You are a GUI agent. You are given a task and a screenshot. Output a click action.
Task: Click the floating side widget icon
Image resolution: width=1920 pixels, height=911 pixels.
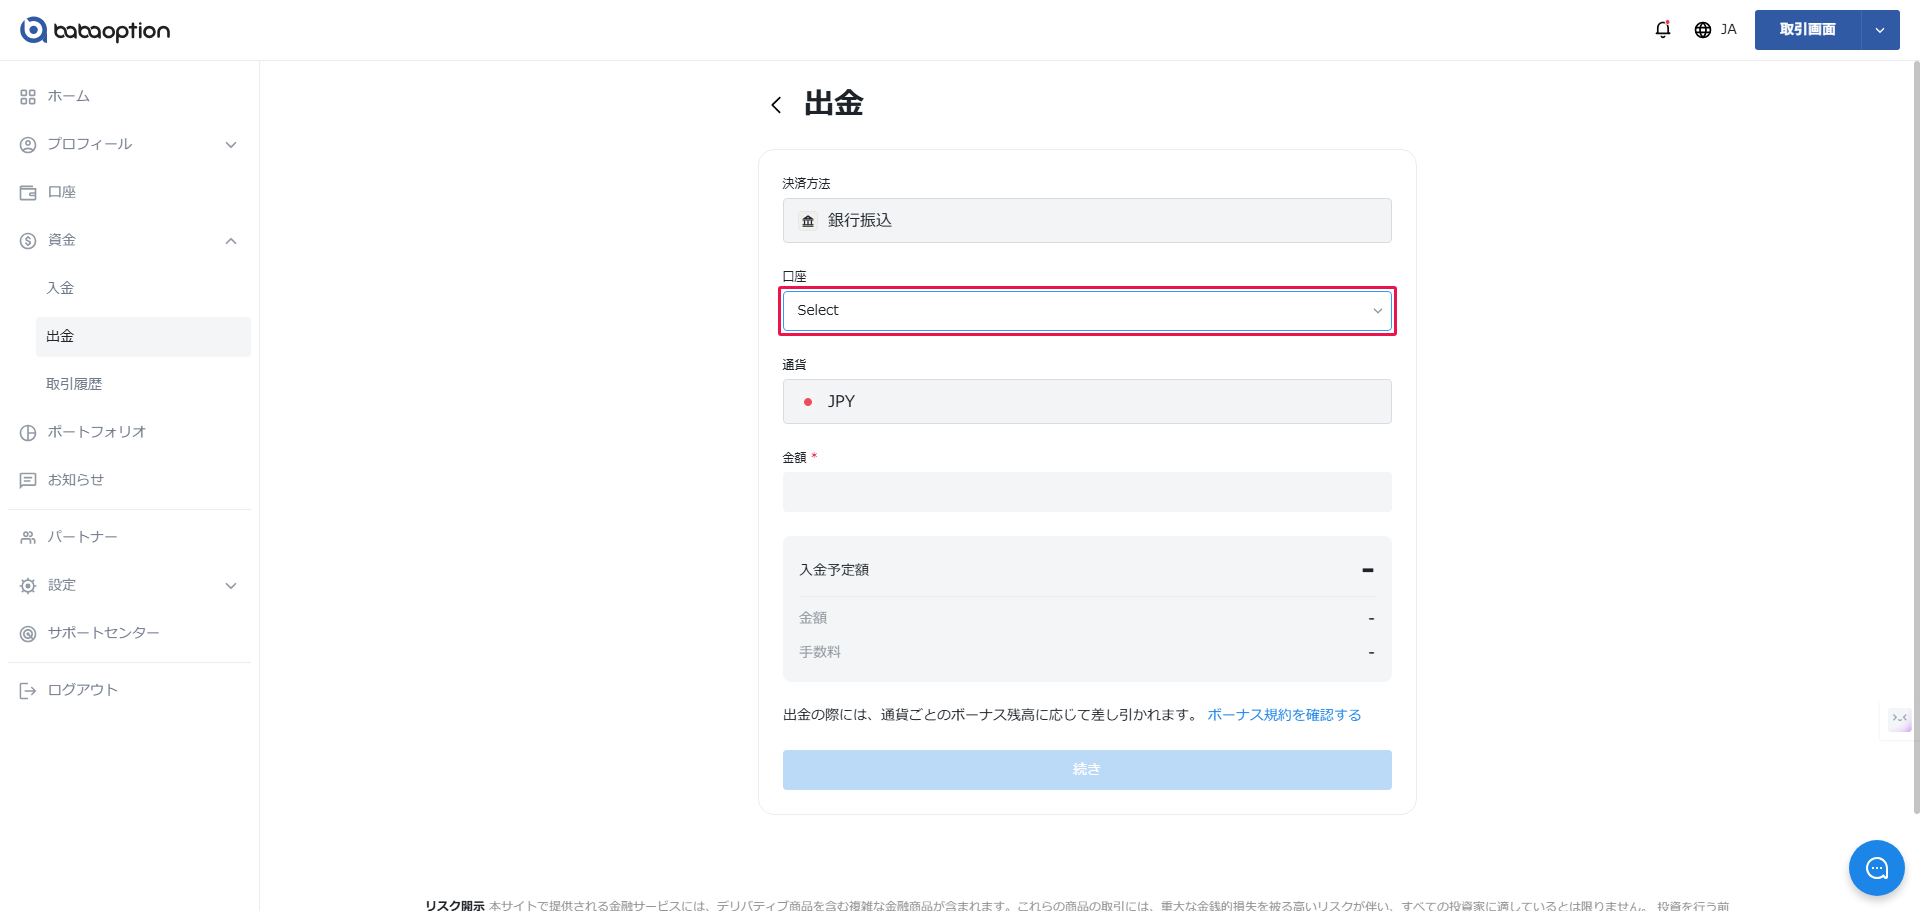[1898, 719]
